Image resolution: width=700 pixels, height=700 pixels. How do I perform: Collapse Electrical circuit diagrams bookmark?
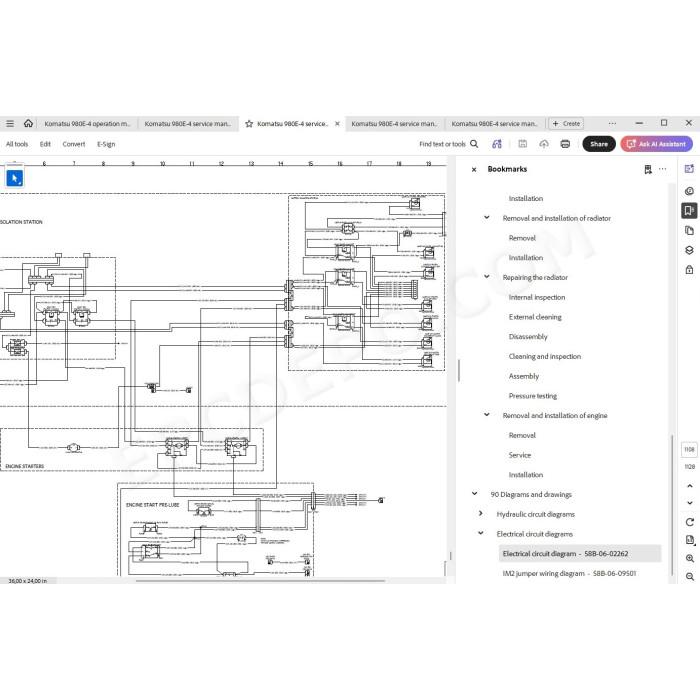point(481,533)
